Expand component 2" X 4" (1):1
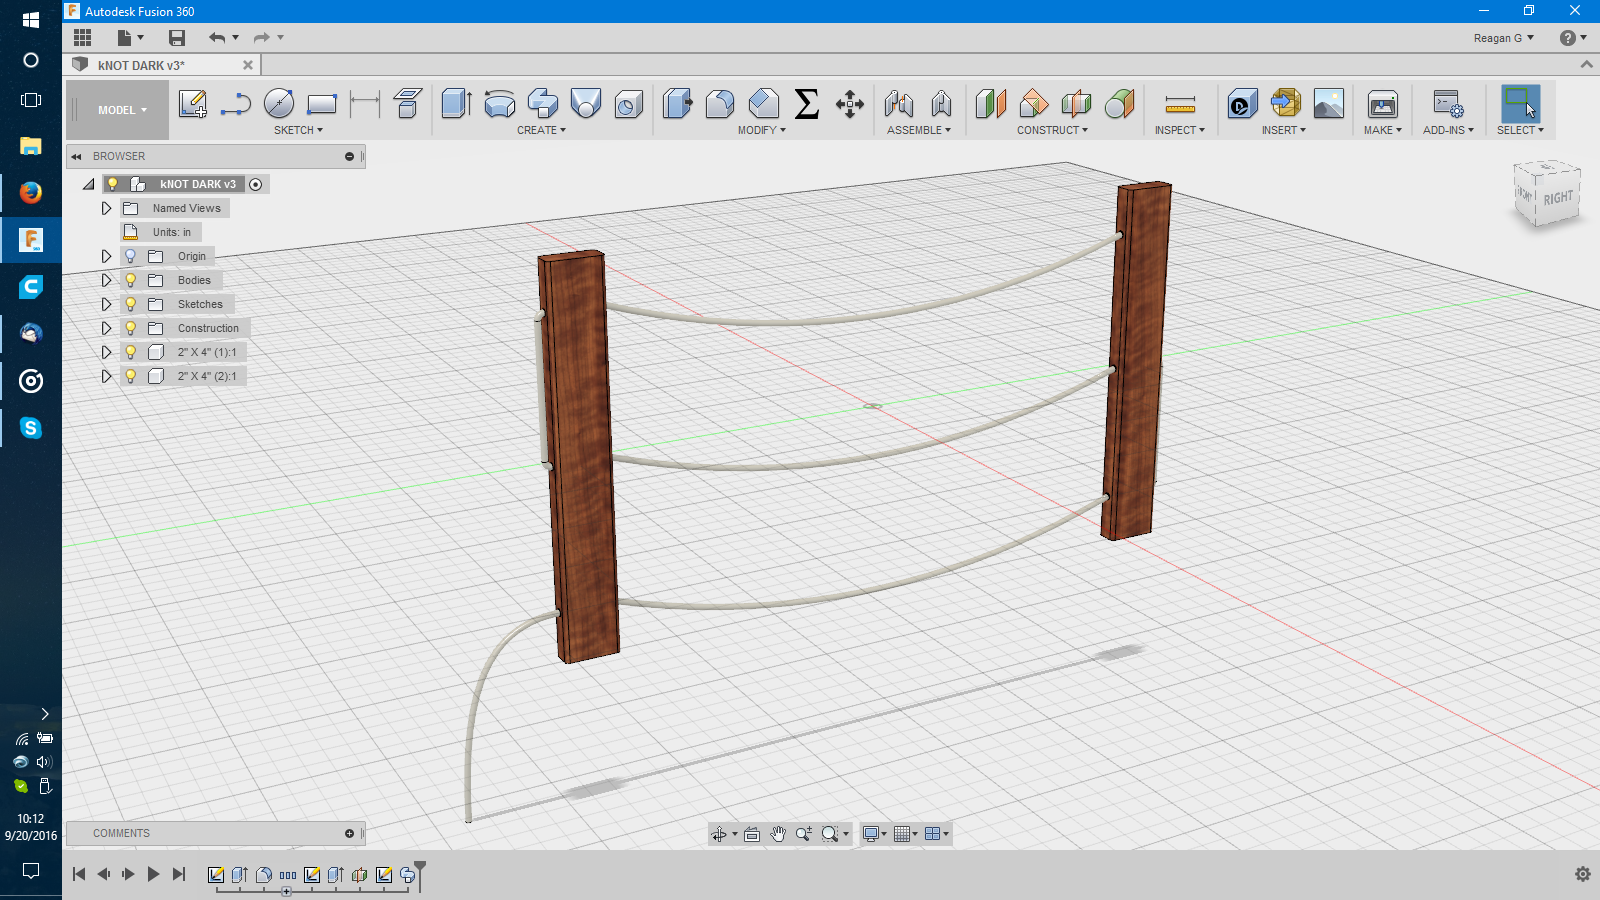The width and height of the screenshot is (1600, 900). (106, 352)
